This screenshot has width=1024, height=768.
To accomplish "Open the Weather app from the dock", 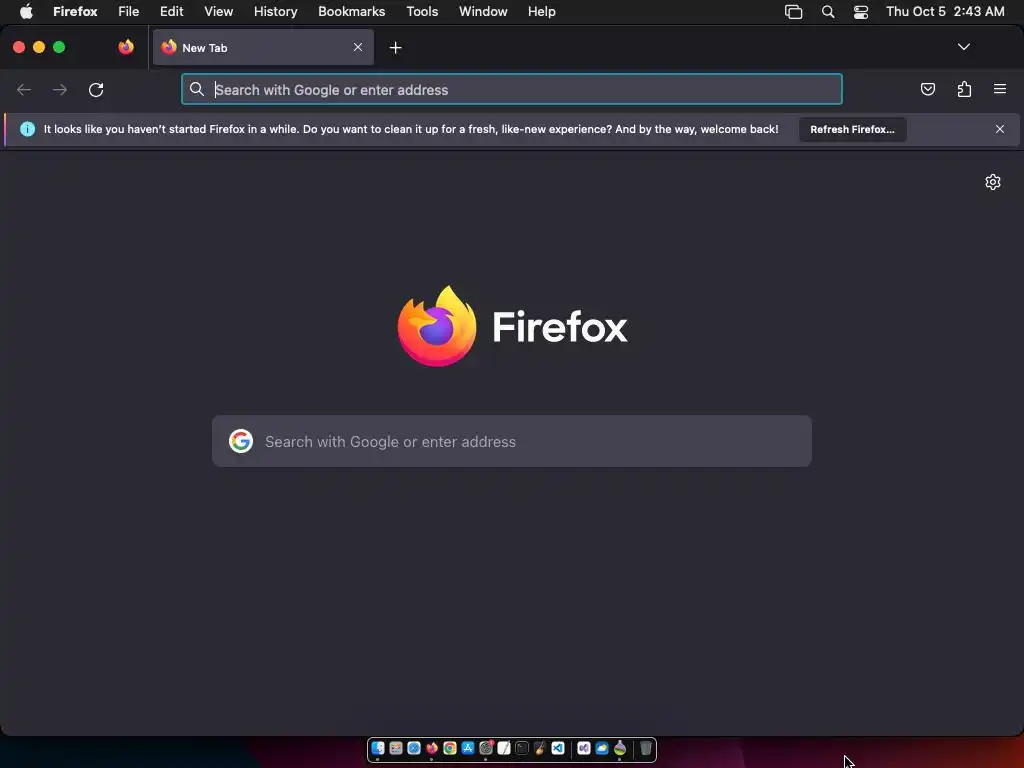I will [x=602, y=748].
